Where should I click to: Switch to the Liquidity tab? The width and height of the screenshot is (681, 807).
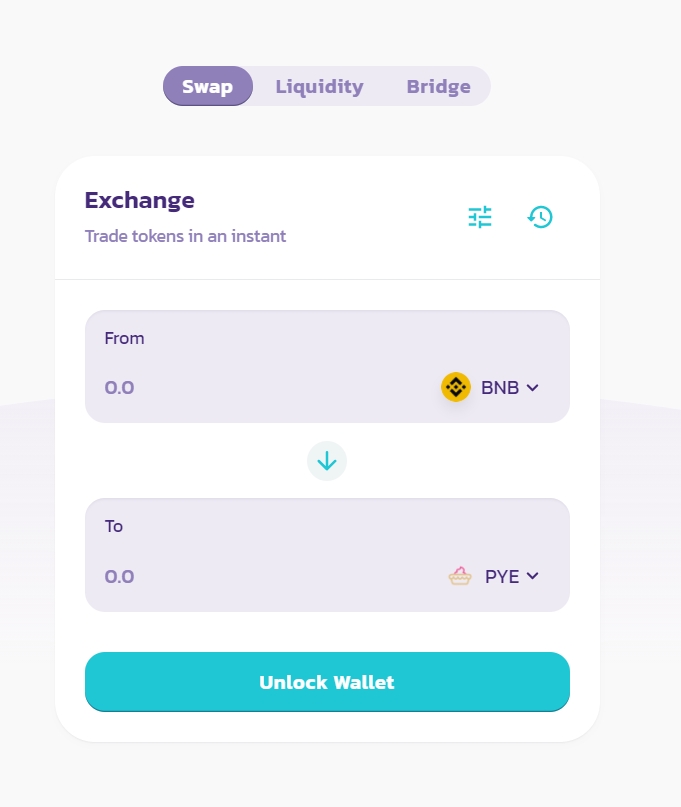click(319, 86)
